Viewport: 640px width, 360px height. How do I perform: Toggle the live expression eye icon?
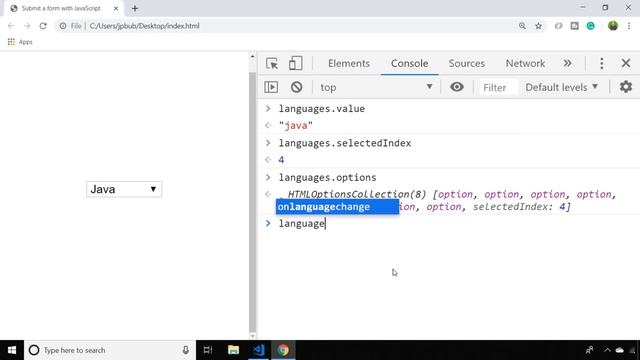(456, 87)
